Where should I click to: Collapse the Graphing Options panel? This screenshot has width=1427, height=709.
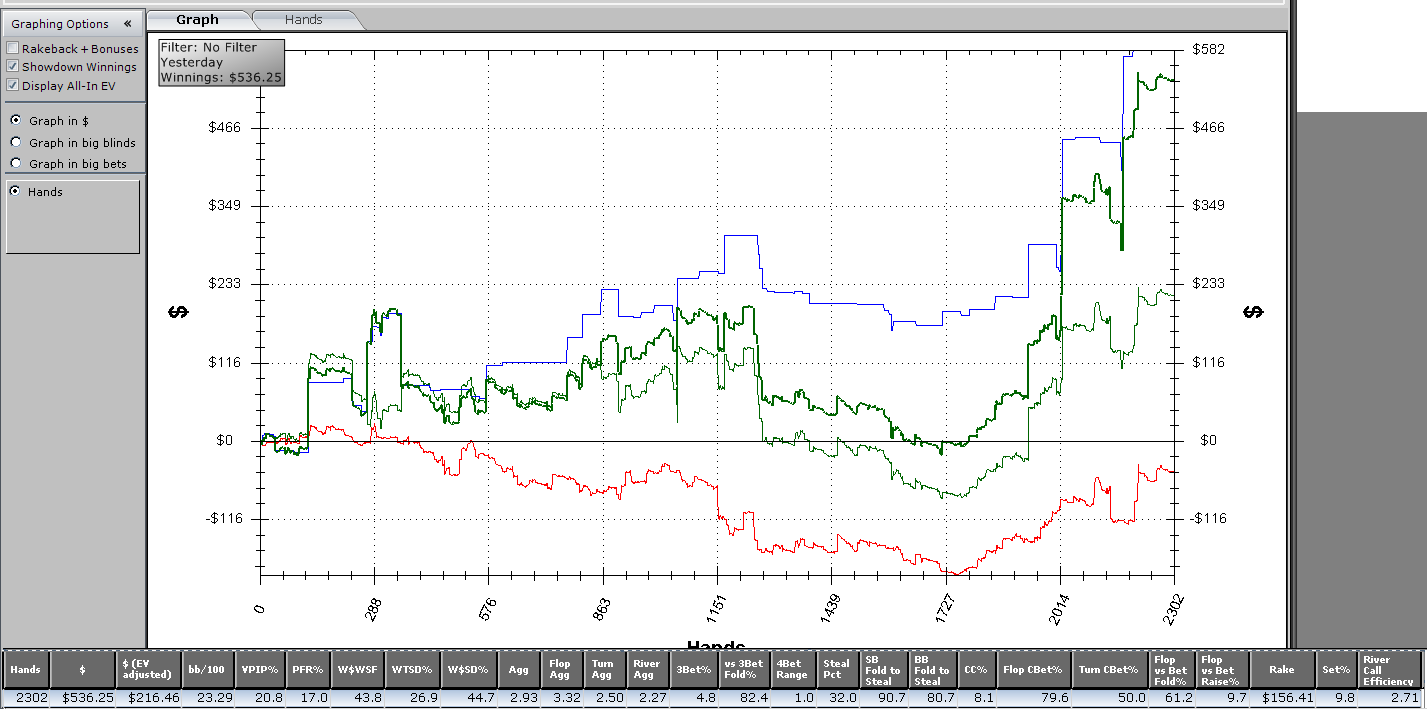click(127, 24)
